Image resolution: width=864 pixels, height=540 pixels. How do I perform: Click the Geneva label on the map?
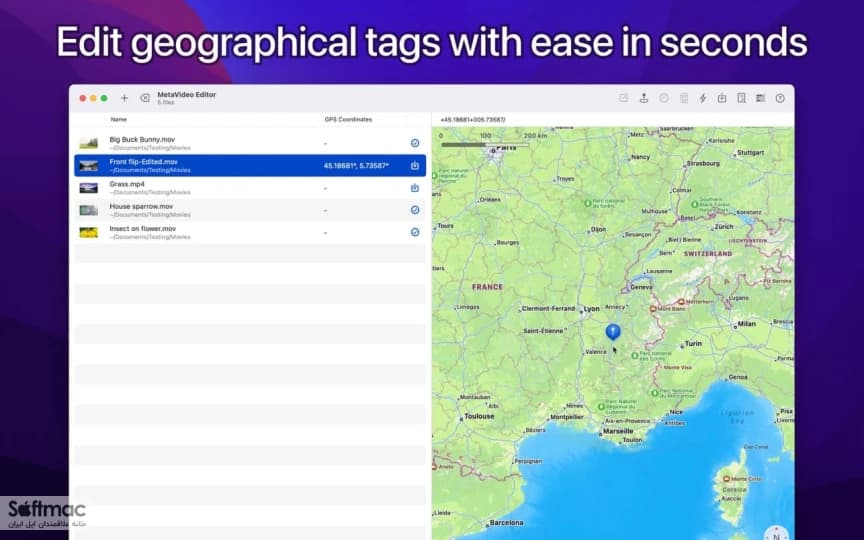click(641, 287)
